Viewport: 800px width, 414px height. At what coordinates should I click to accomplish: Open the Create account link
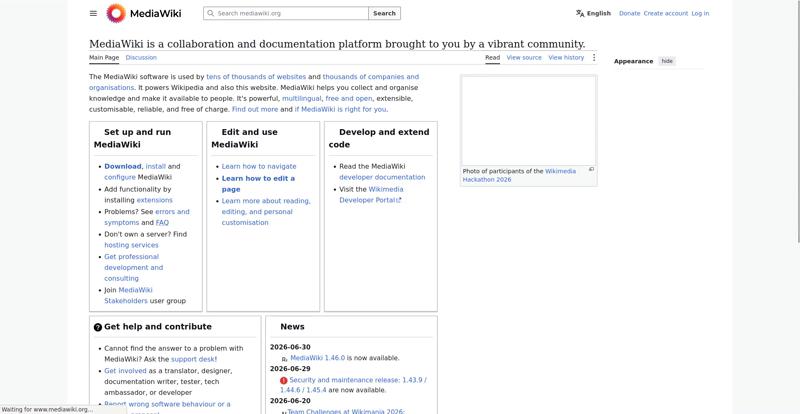click(x=666, y=13)
